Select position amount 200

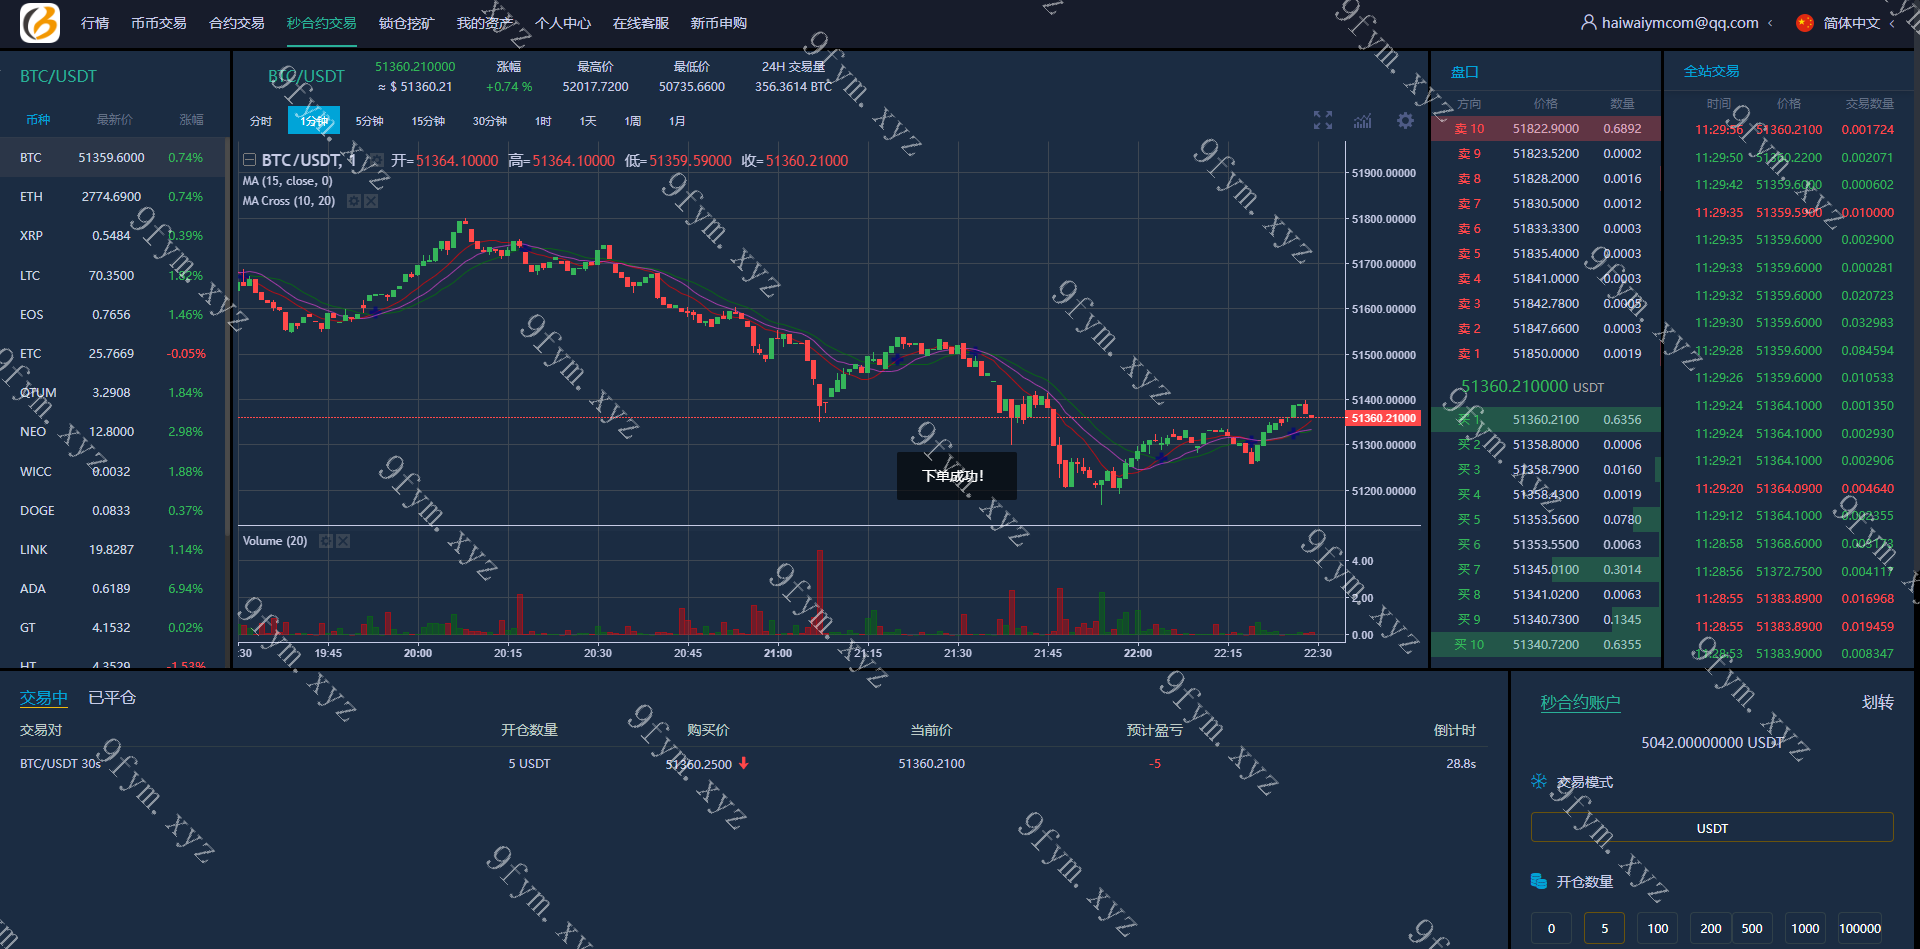coord(1711,928)
